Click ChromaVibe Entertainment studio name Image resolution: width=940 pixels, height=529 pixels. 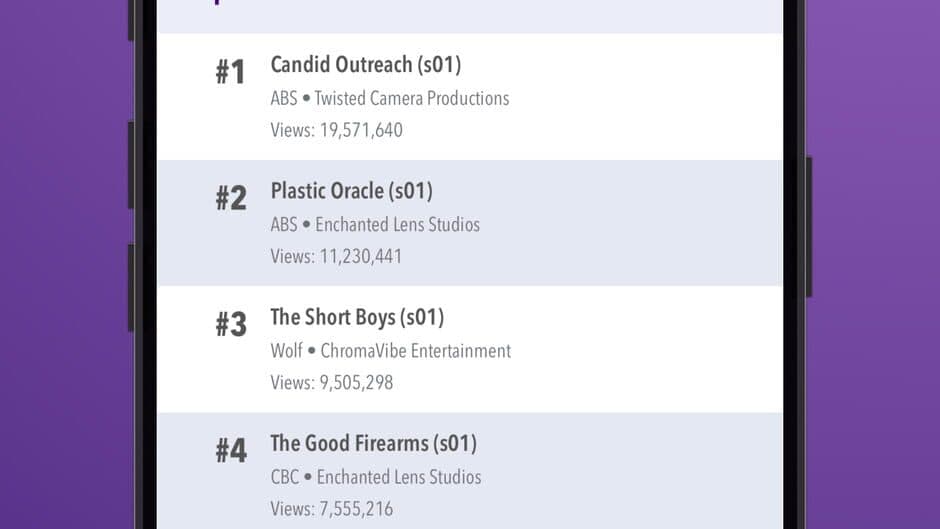point(415,351)
